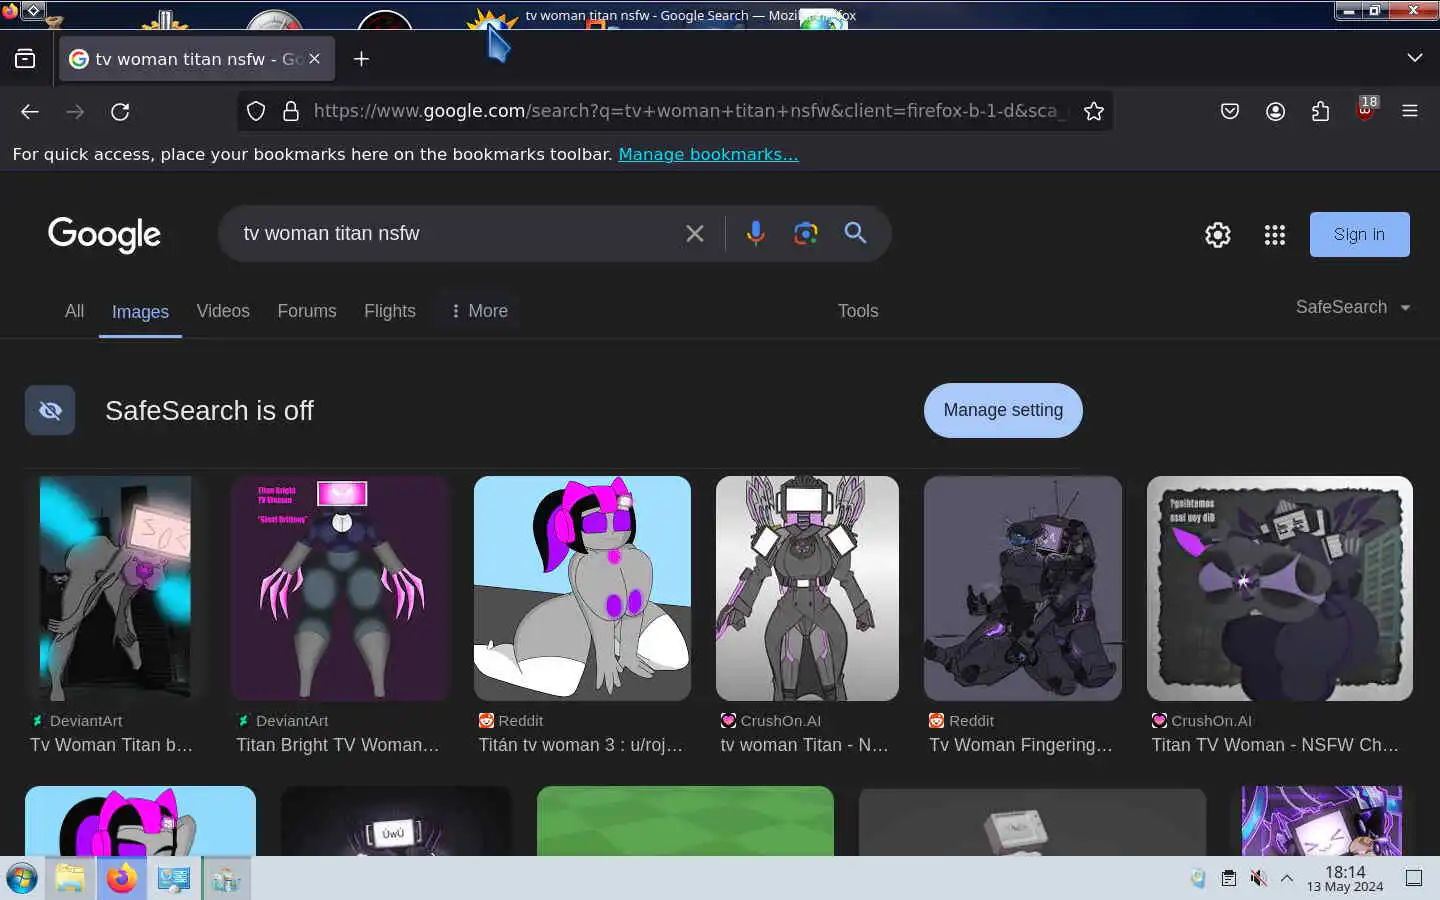1440x900 pixels.
Task: Switch to the Videos tab
Action: pos(223,311)
